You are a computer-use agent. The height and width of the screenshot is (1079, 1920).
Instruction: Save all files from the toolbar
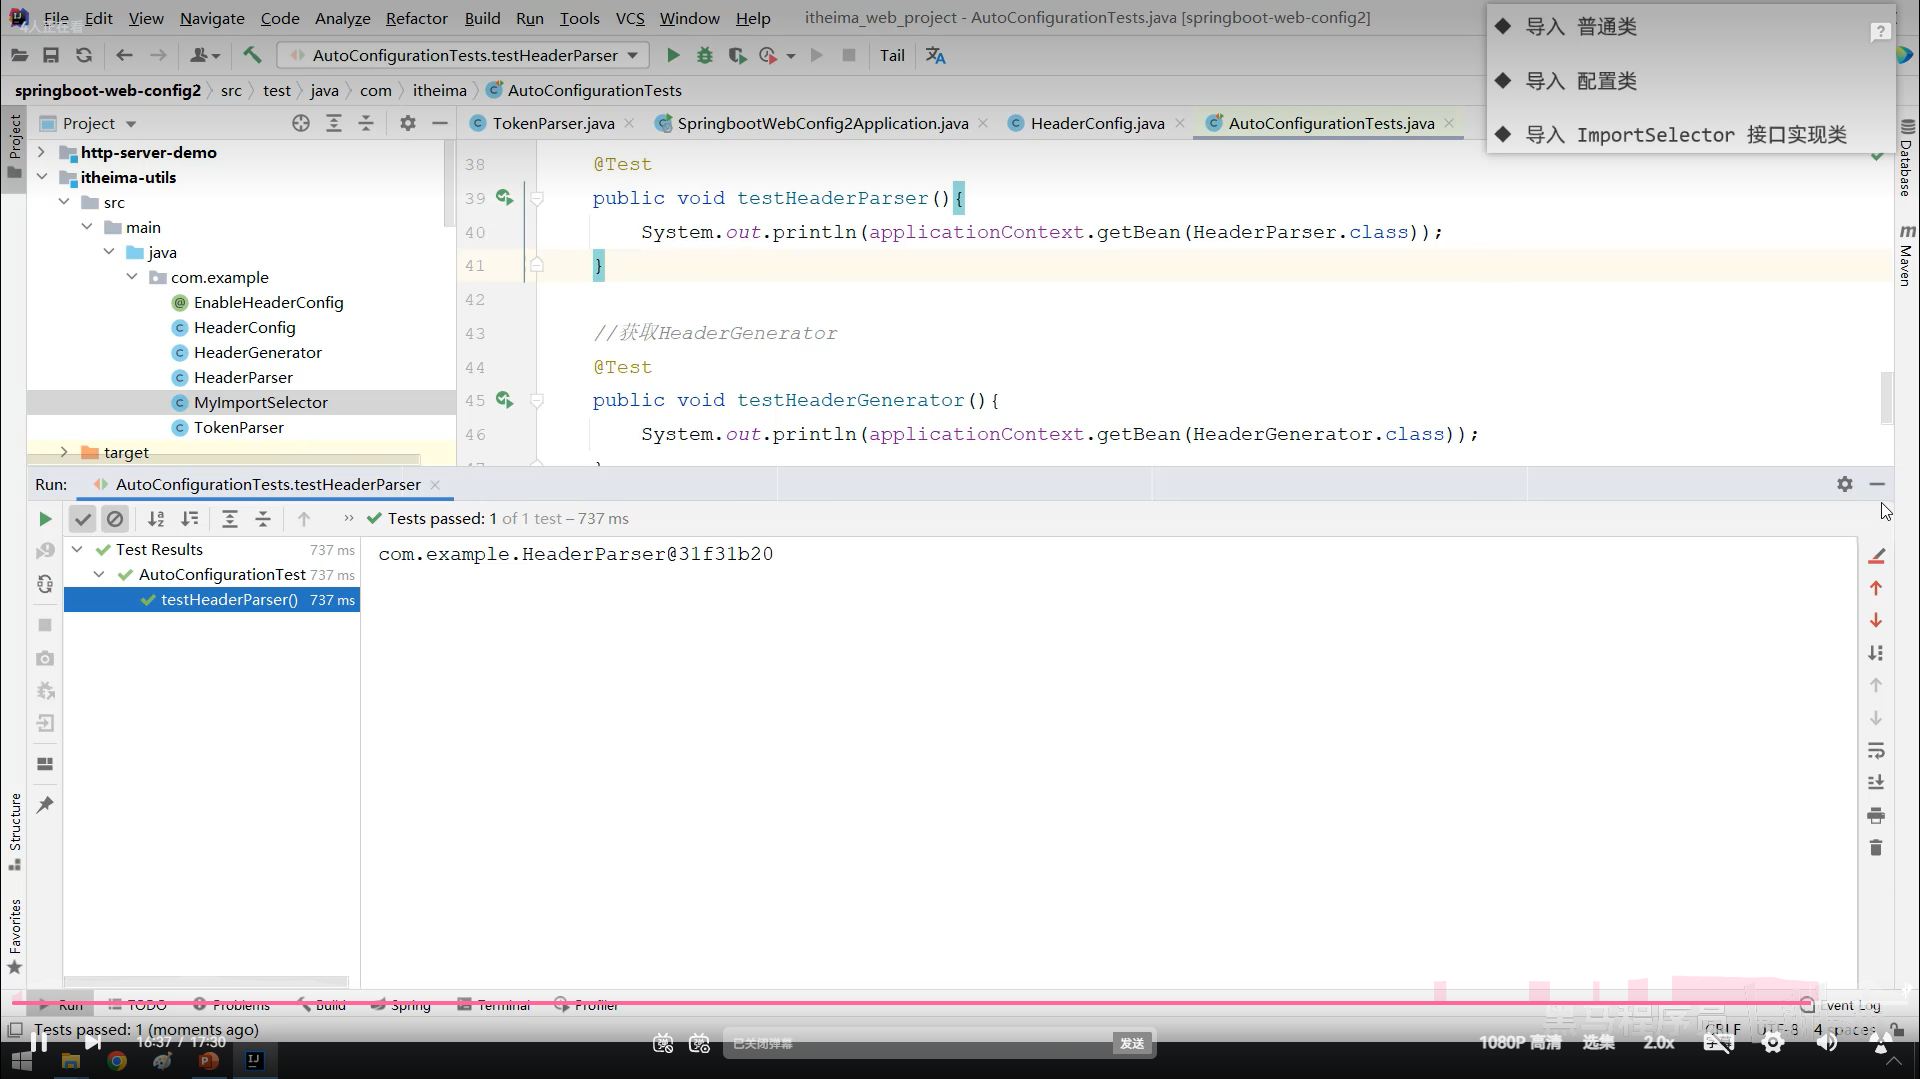click(51, 56)
